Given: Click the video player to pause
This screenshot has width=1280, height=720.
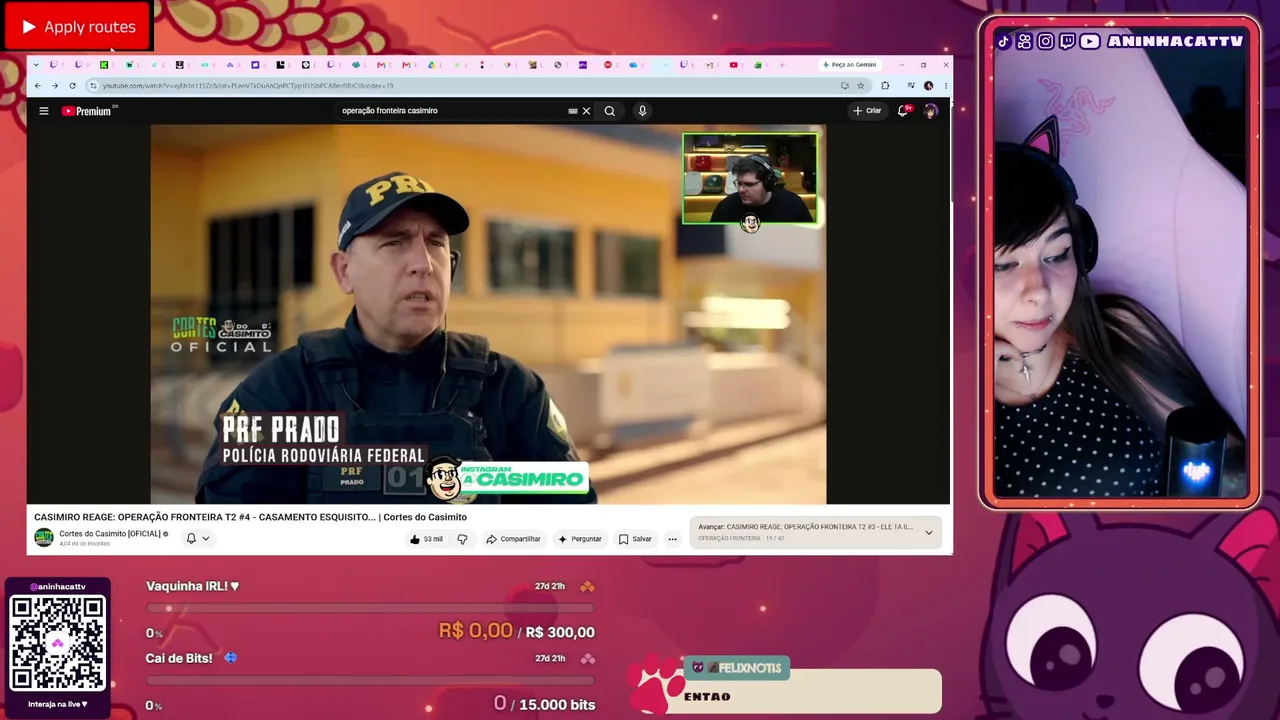Looking at the screenshot, I should (x=488, y=314).
